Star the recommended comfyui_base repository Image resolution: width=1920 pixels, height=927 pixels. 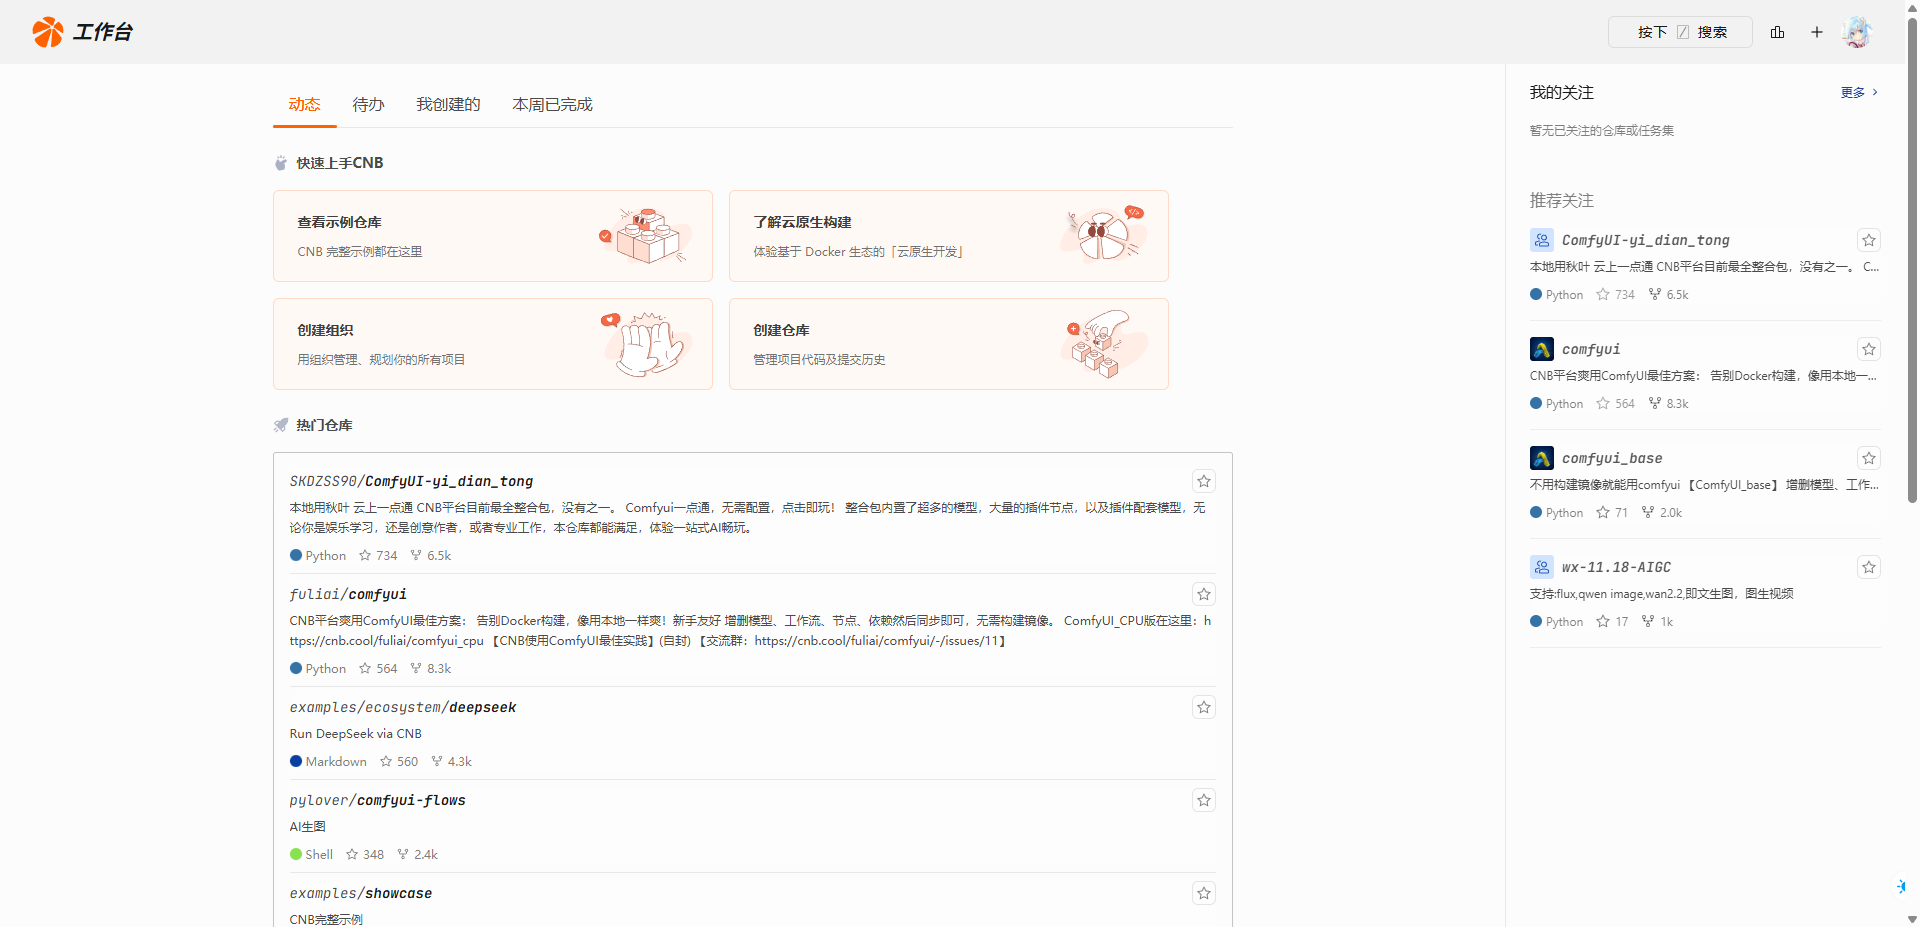[1868, 458]
